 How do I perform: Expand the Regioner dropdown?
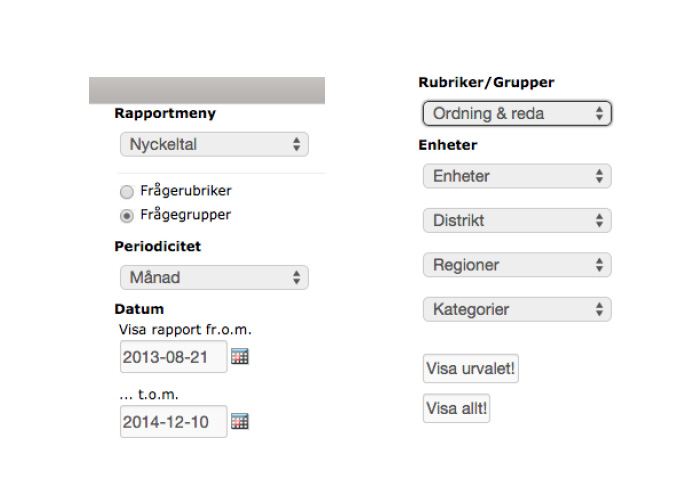click(x=517, y=265)
